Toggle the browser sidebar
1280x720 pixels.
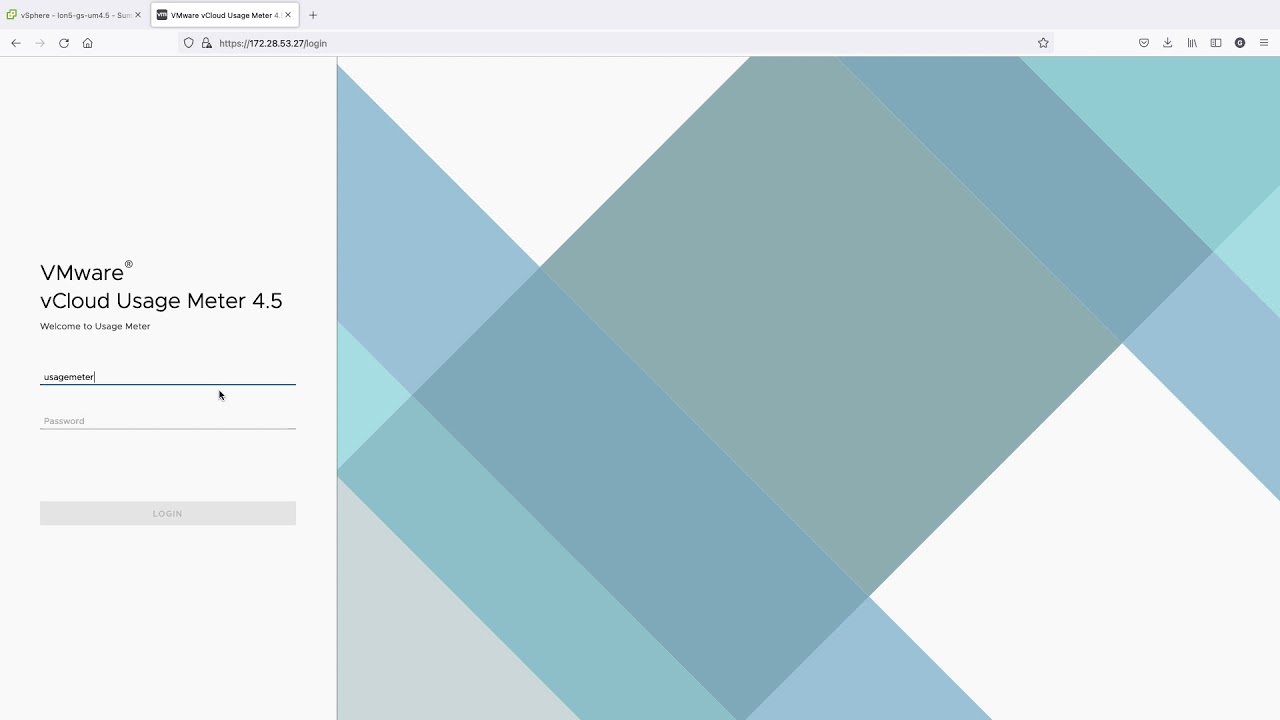pos(1216,43)
